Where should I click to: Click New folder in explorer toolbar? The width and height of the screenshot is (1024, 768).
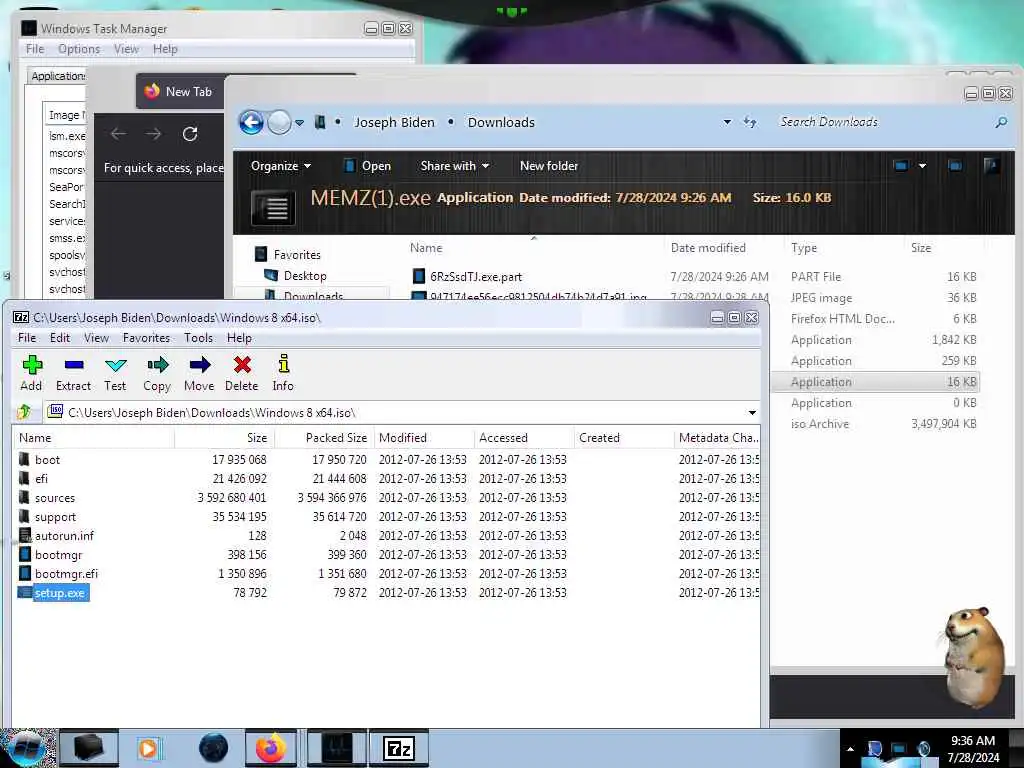pos(549,166)
